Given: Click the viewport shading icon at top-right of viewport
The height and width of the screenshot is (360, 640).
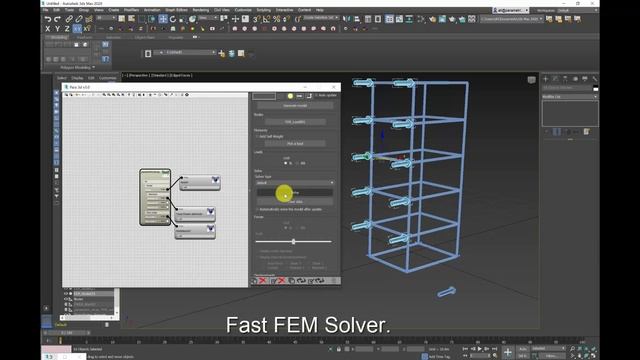Looking at the screenshot, I should 531,80.
